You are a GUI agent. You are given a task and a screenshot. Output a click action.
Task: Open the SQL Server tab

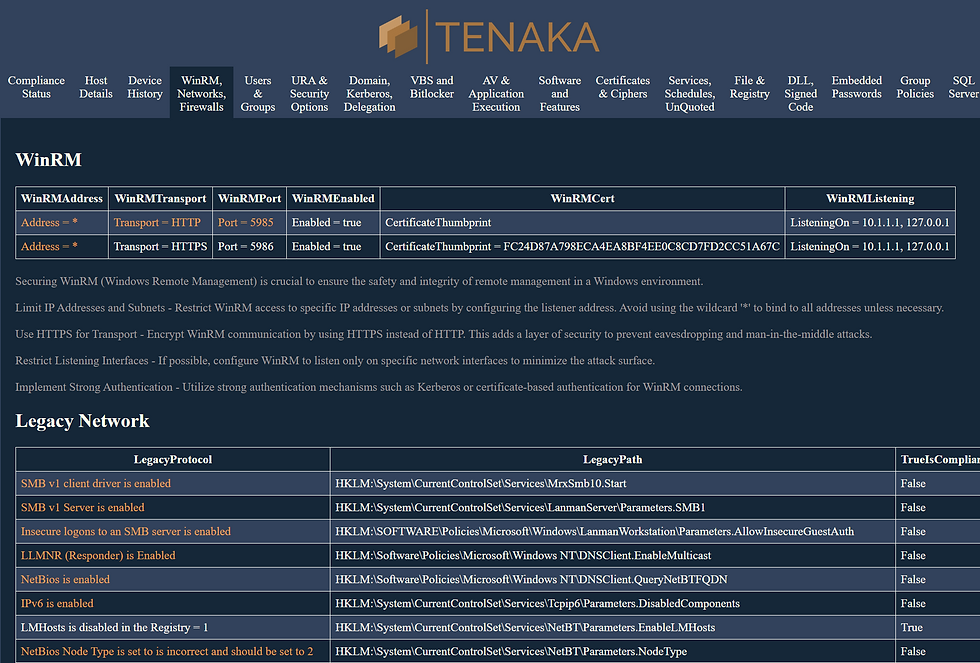[964, 87]
